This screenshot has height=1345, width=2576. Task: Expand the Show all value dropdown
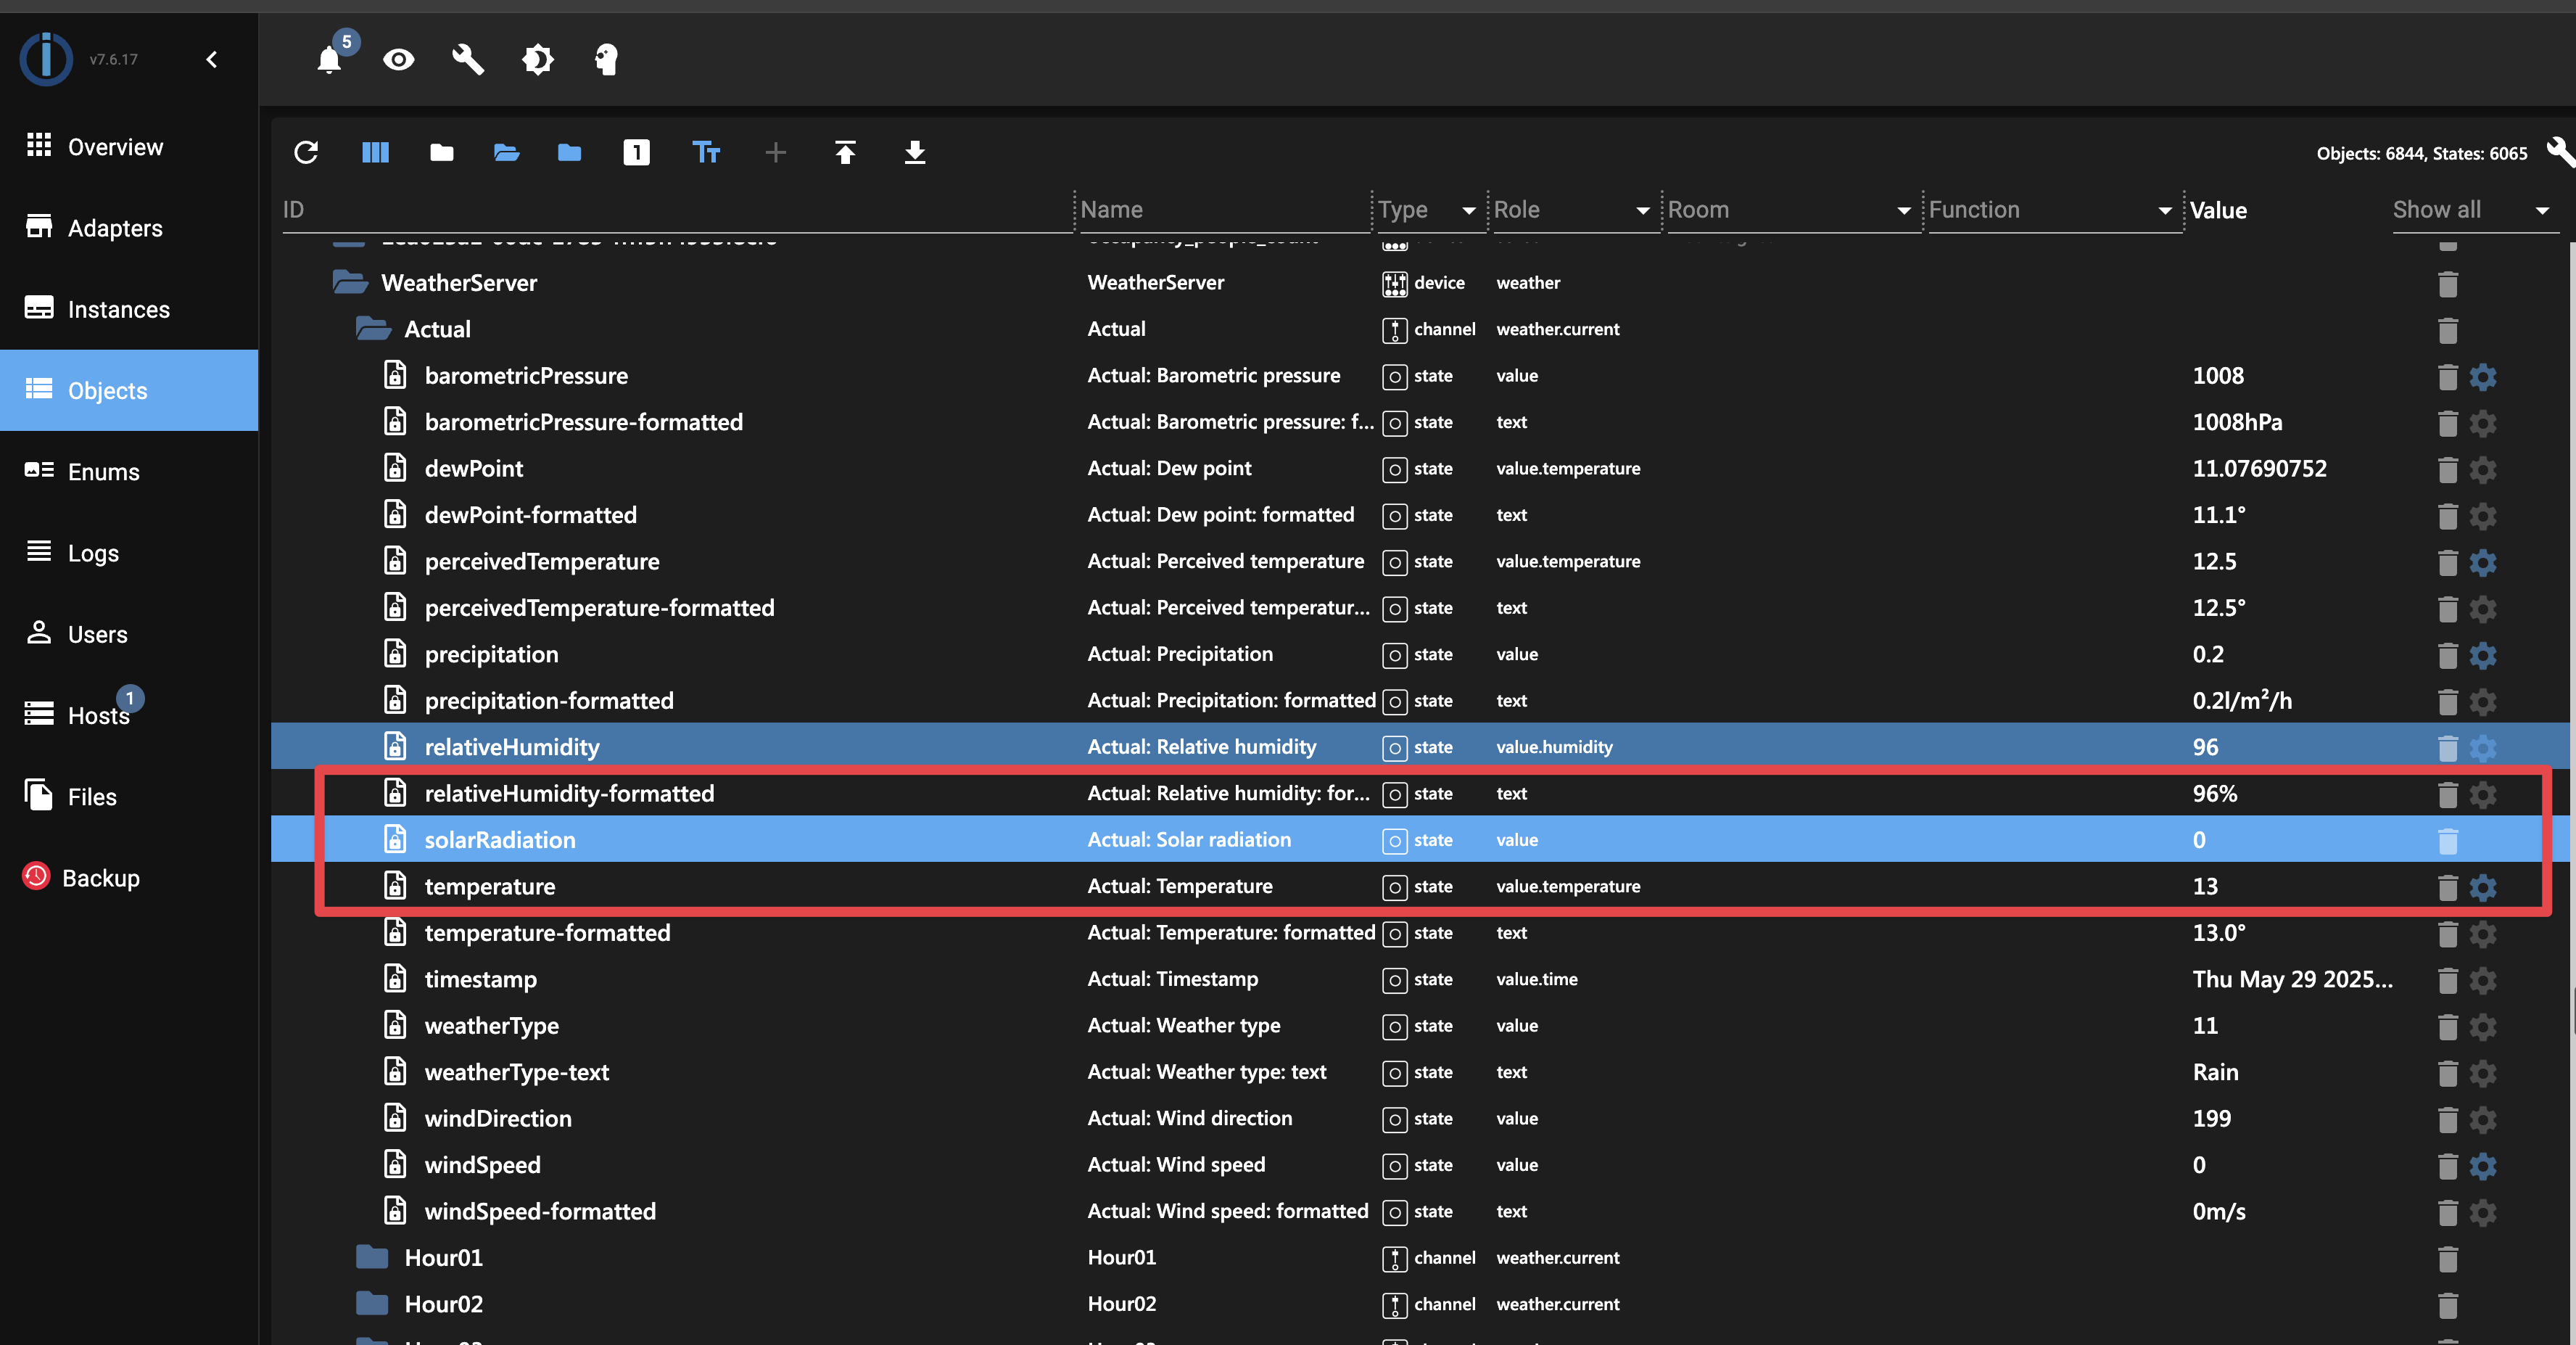(2541, 210)
